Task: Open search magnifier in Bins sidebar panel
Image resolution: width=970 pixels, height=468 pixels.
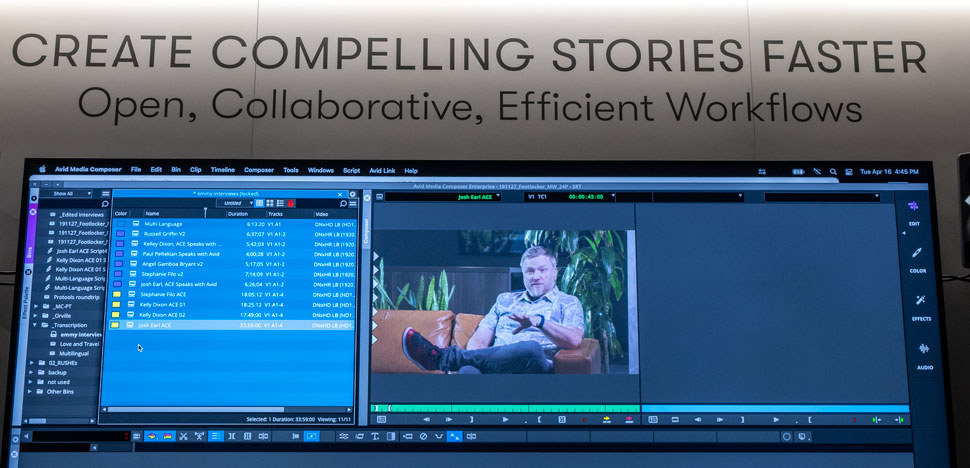Action: click(105, 203)
